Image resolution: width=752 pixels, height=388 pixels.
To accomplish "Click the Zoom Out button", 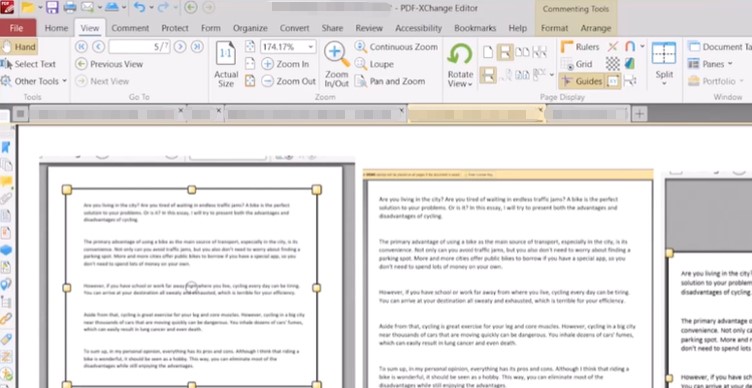I will click(289, 81).
